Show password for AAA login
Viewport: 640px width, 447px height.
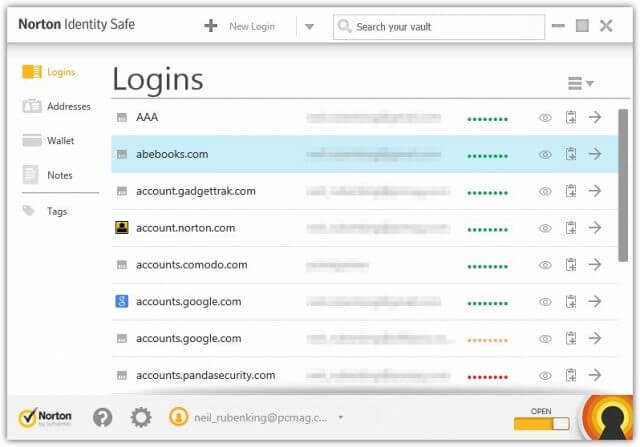point(545,118)
